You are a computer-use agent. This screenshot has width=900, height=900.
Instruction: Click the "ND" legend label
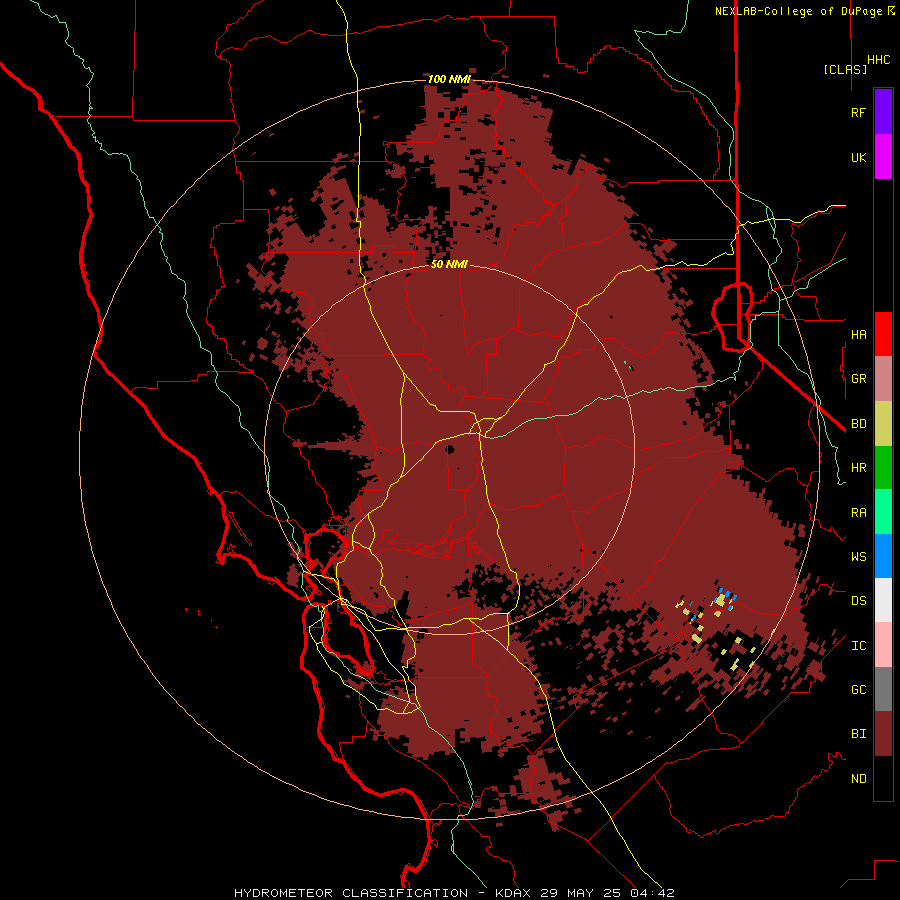[x=858, y=779]
